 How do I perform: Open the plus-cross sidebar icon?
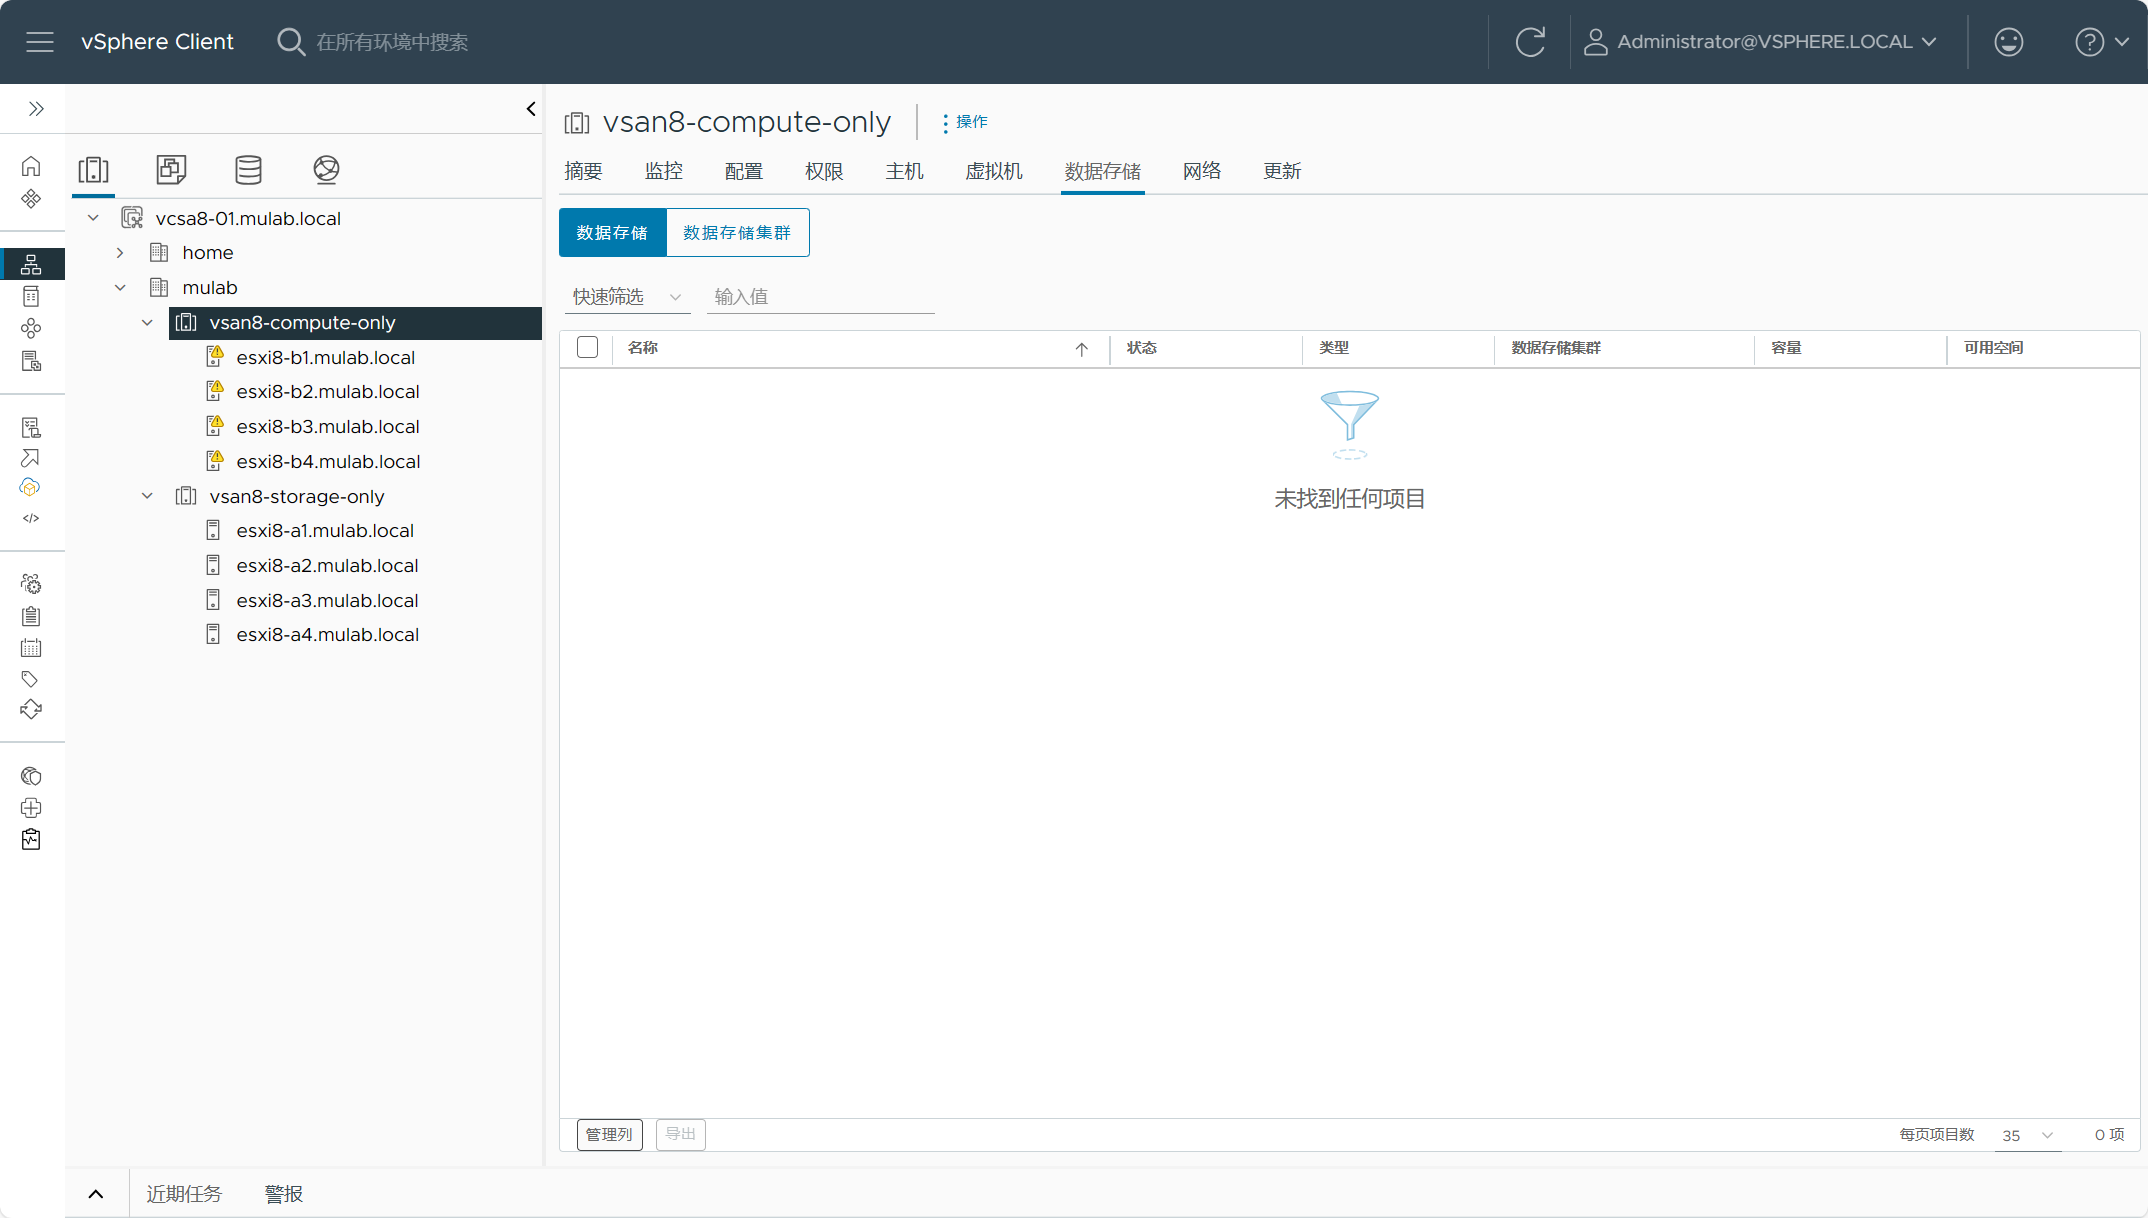coord(31,808)
